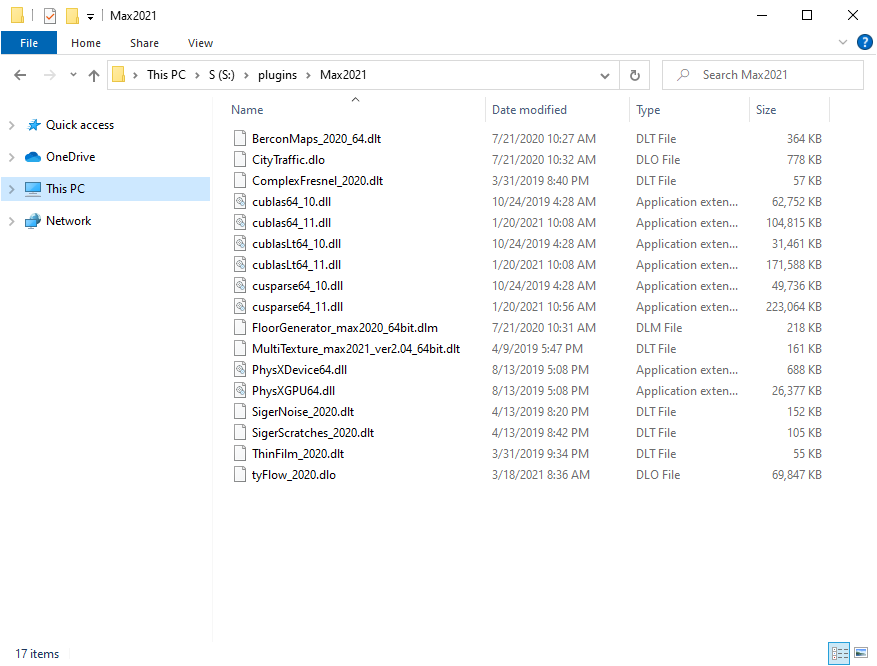The height and width of the screenshot is (666, 877).
Task: Open the Share ribbon tab
Action: click(144, 43)
